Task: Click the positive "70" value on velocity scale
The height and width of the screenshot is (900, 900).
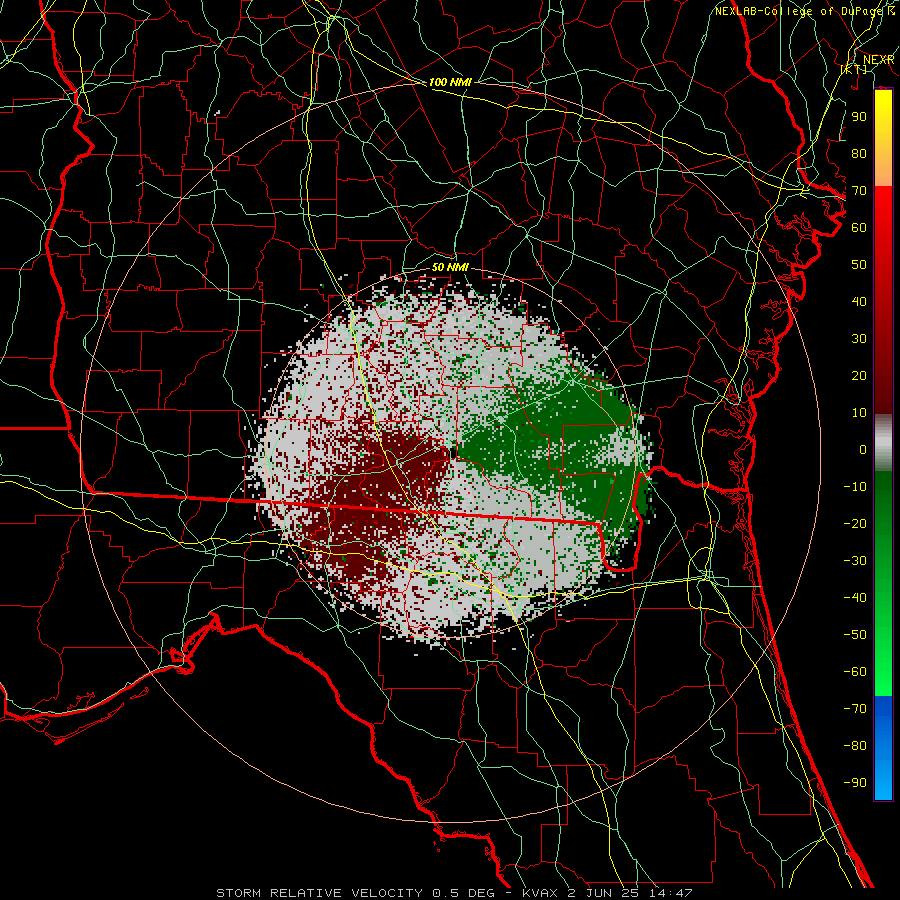Action: pos(859,191)
